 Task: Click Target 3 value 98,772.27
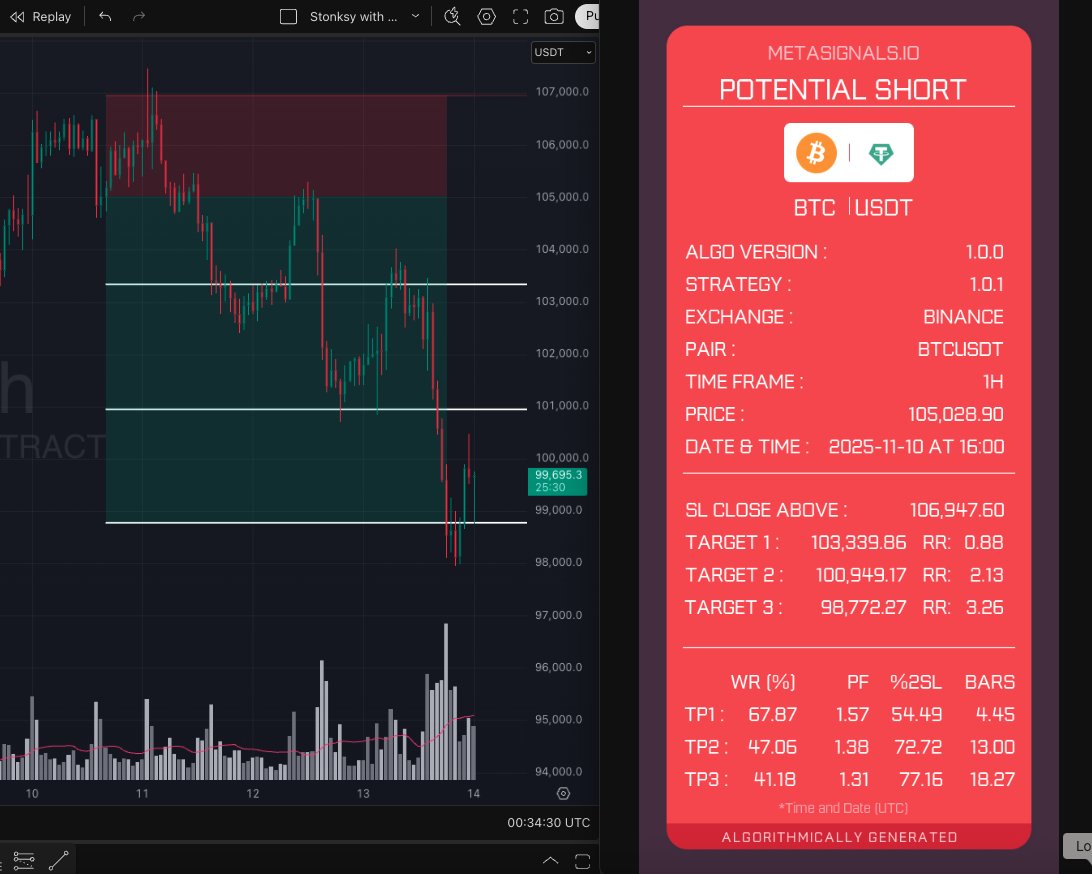[x=864, y=607]
